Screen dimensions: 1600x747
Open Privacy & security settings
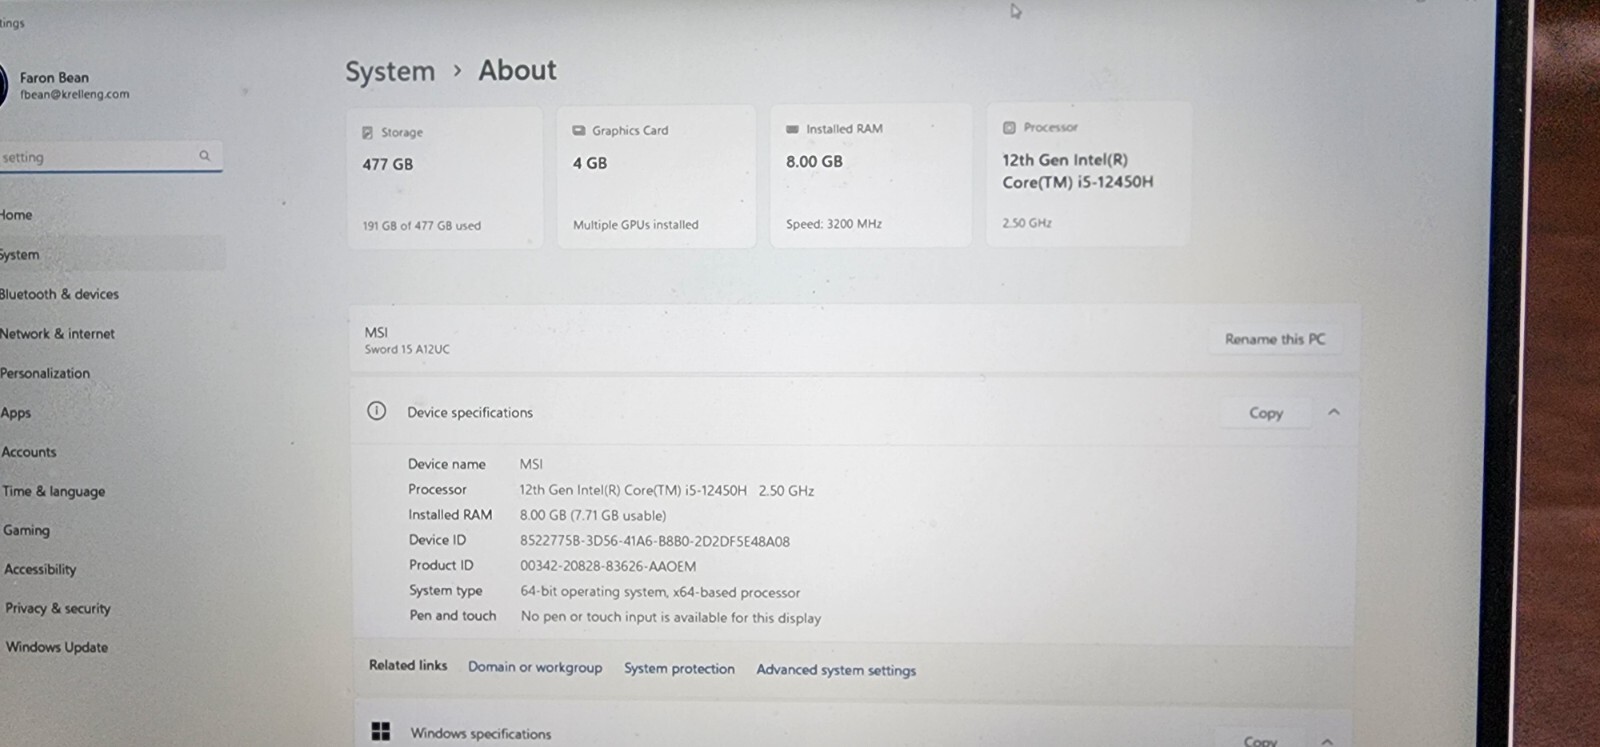coord(58,608)
